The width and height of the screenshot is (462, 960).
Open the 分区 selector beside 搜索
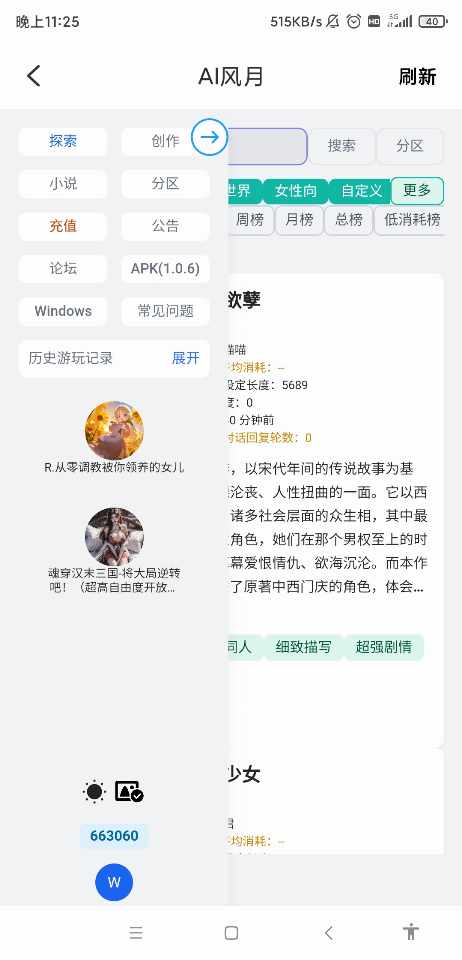click(x=409, y=146)
